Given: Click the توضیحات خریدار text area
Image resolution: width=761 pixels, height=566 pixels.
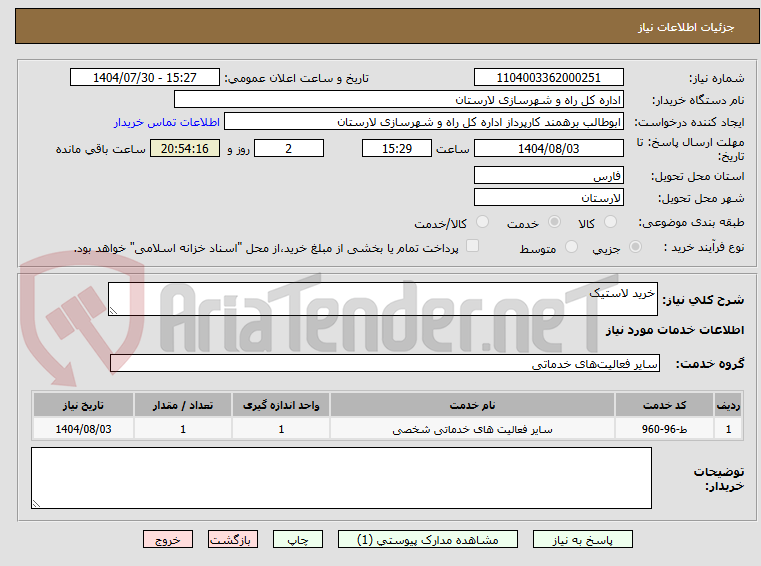Looking at the screenshot, I should (x=341, y=478).
